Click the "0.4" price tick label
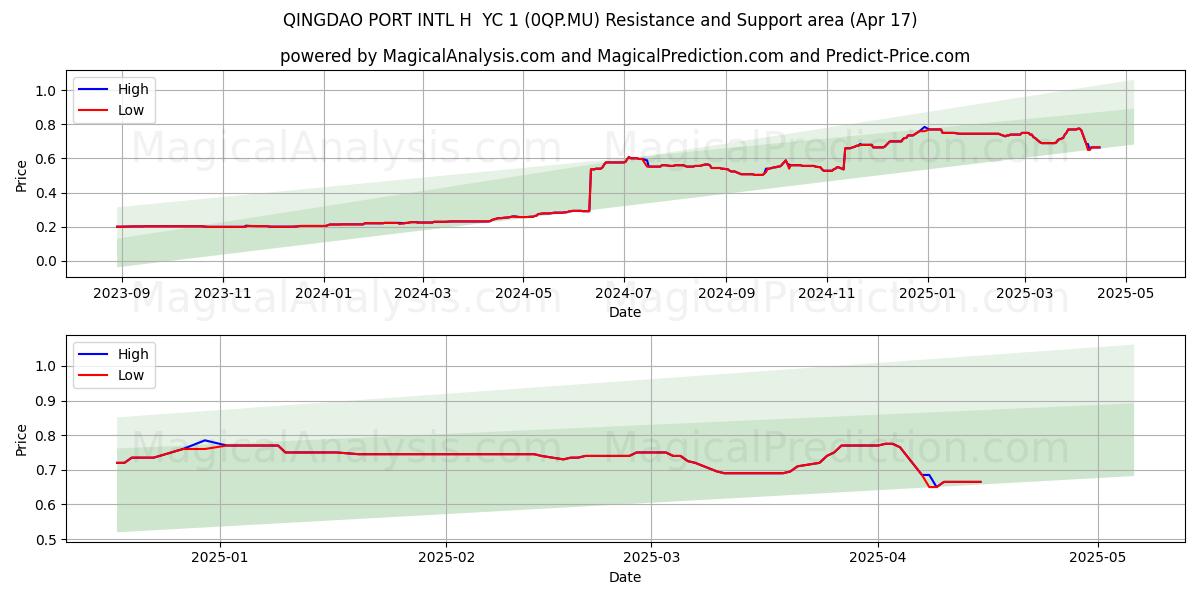 pos(46,193)
